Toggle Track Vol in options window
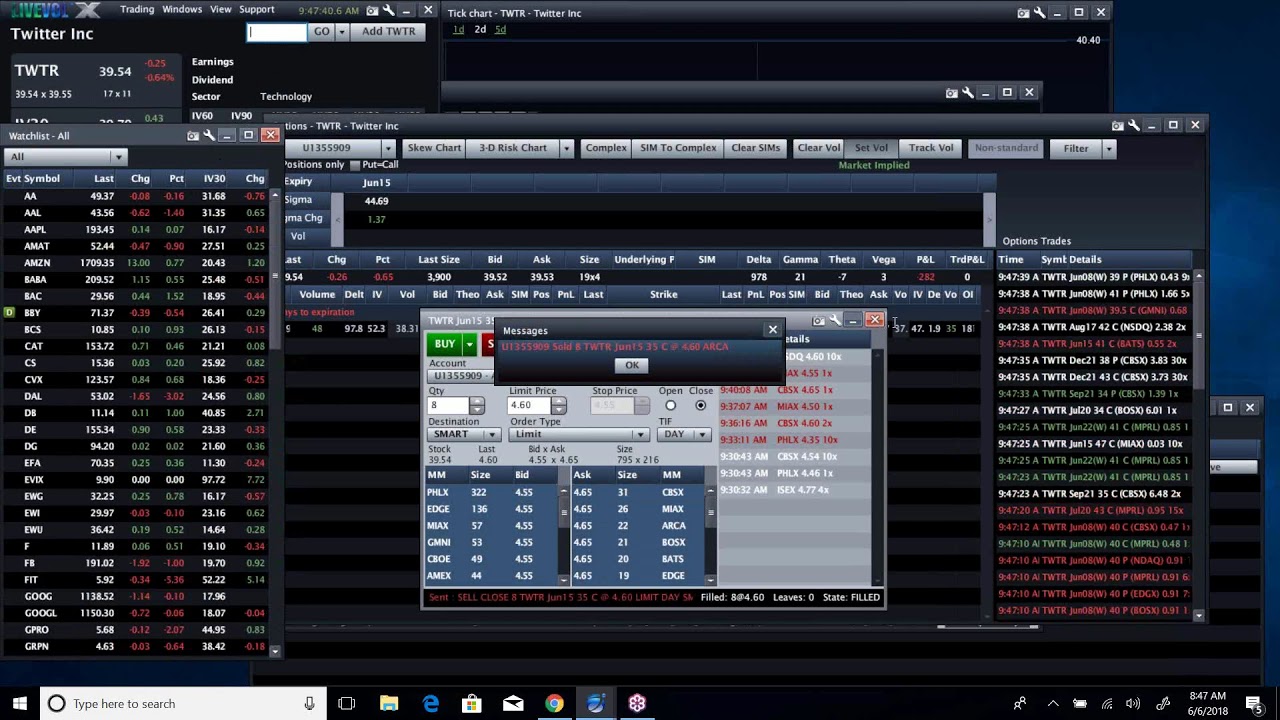This screenshot has height=720, width=1280. [x=930, y=148]
